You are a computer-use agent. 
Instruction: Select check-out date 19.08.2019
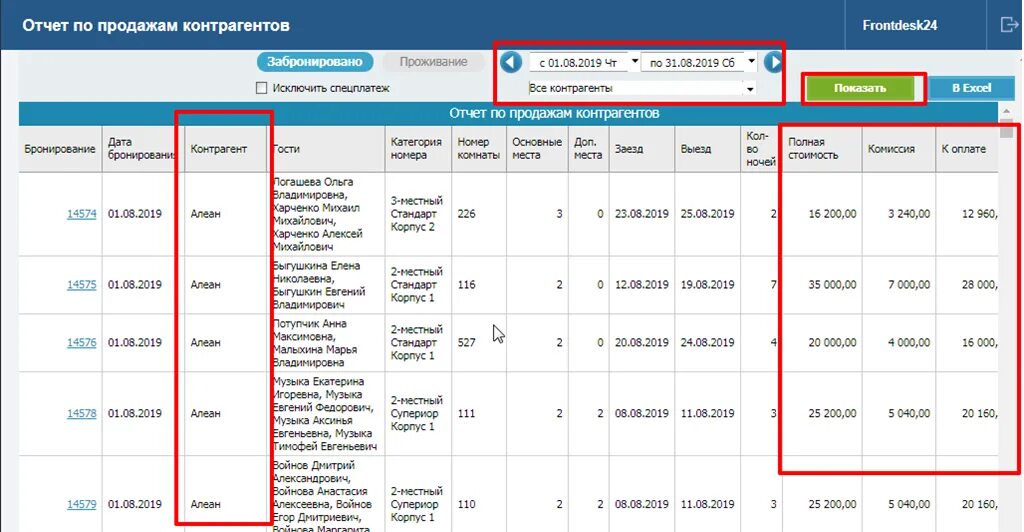[708, 285]
